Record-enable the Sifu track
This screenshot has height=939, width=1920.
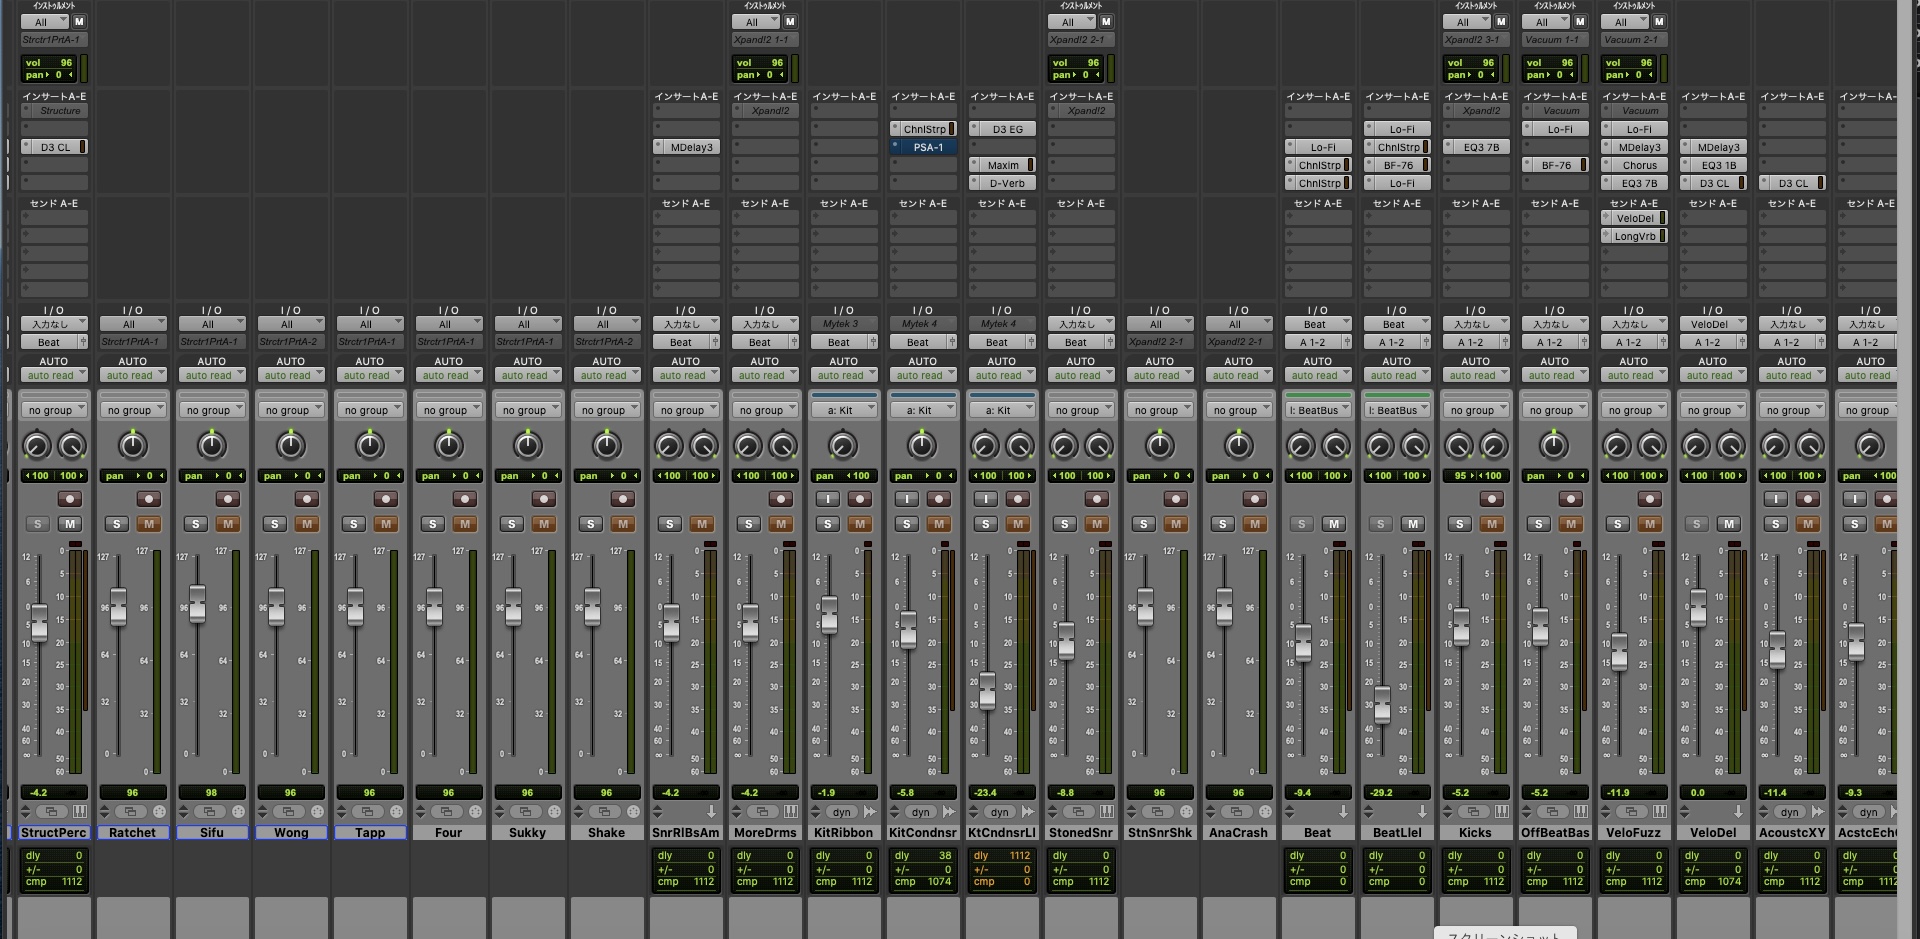[x=228, y=499]
